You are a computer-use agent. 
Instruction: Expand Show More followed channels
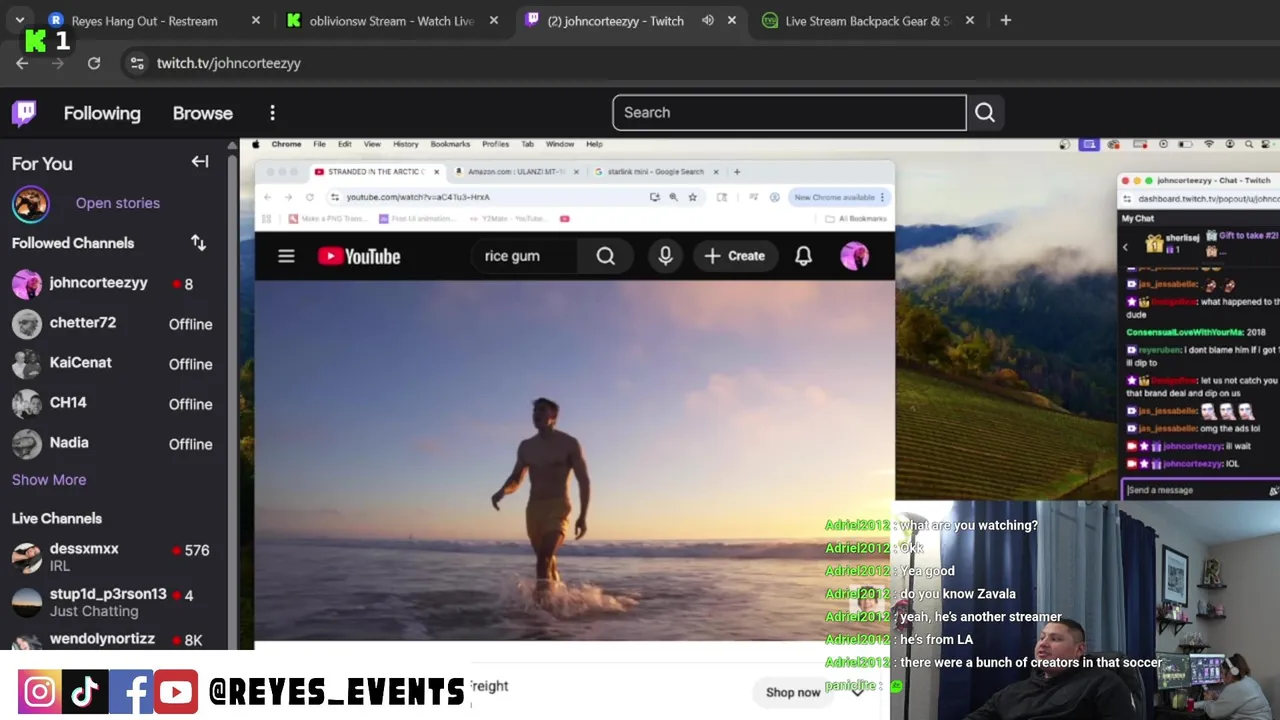[x=49, y=480]
